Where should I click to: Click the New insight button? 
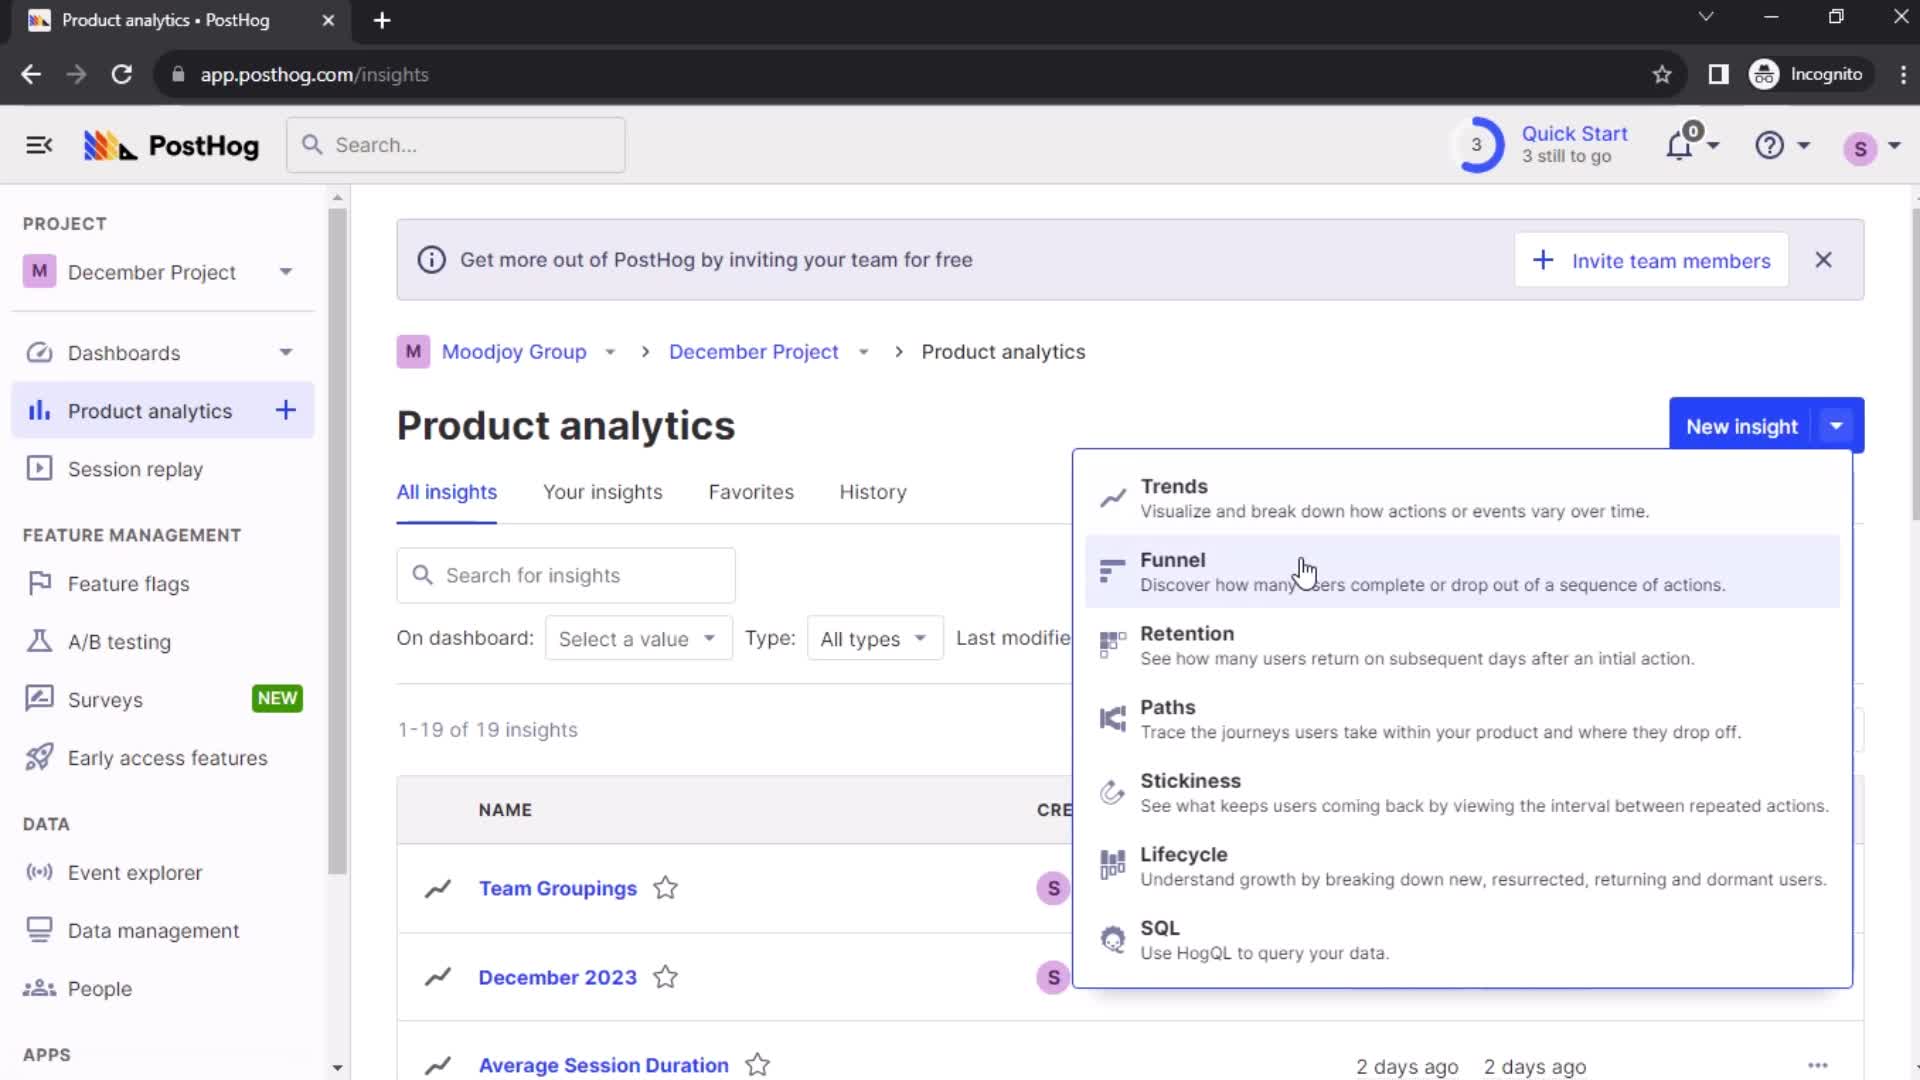coord(1742,426)
